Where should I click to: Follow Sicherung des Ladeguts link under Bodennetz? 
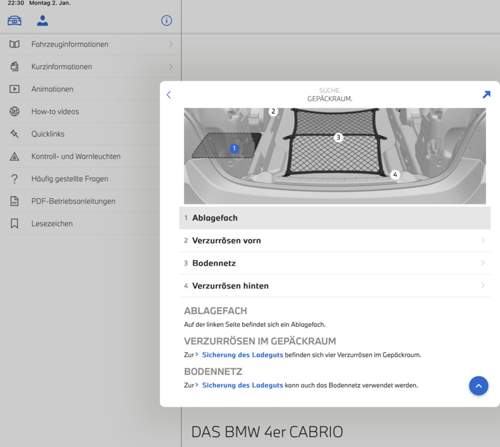pyautogui.click(x=242, y=385)
